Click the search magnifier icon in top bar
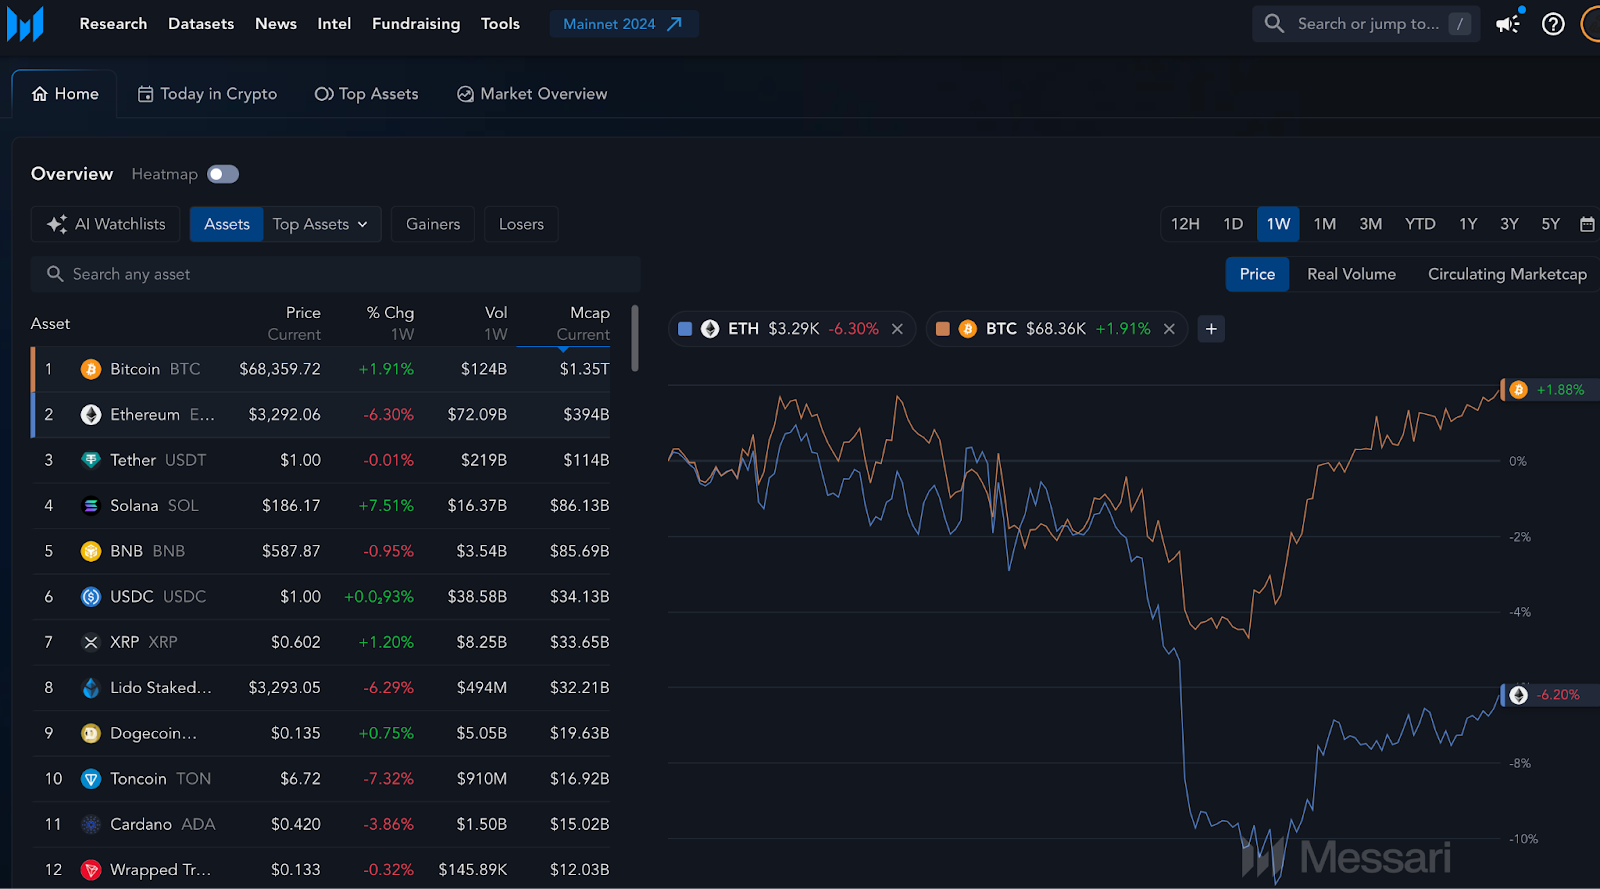Image resolution: width=1600 pixels, height=889 pixels. [x=1274, y=23]
